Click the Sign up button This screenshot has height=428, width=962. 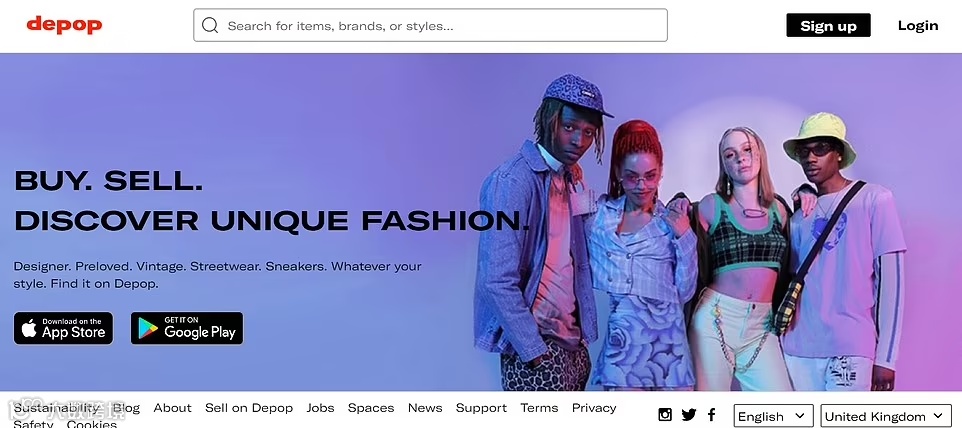tap(828, 25)
